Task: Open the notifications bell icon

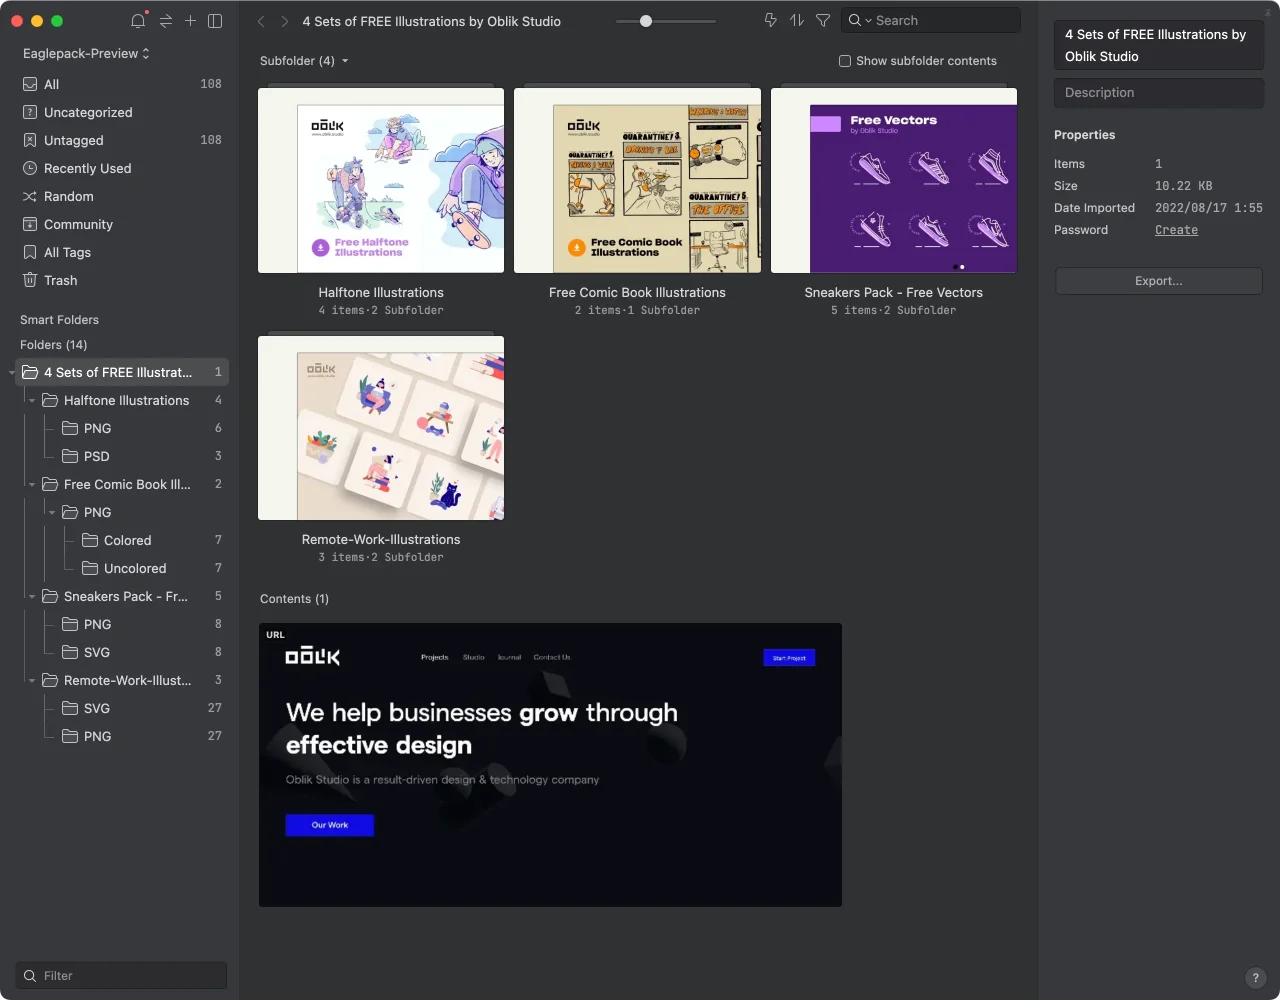Action: pos(138,21)
